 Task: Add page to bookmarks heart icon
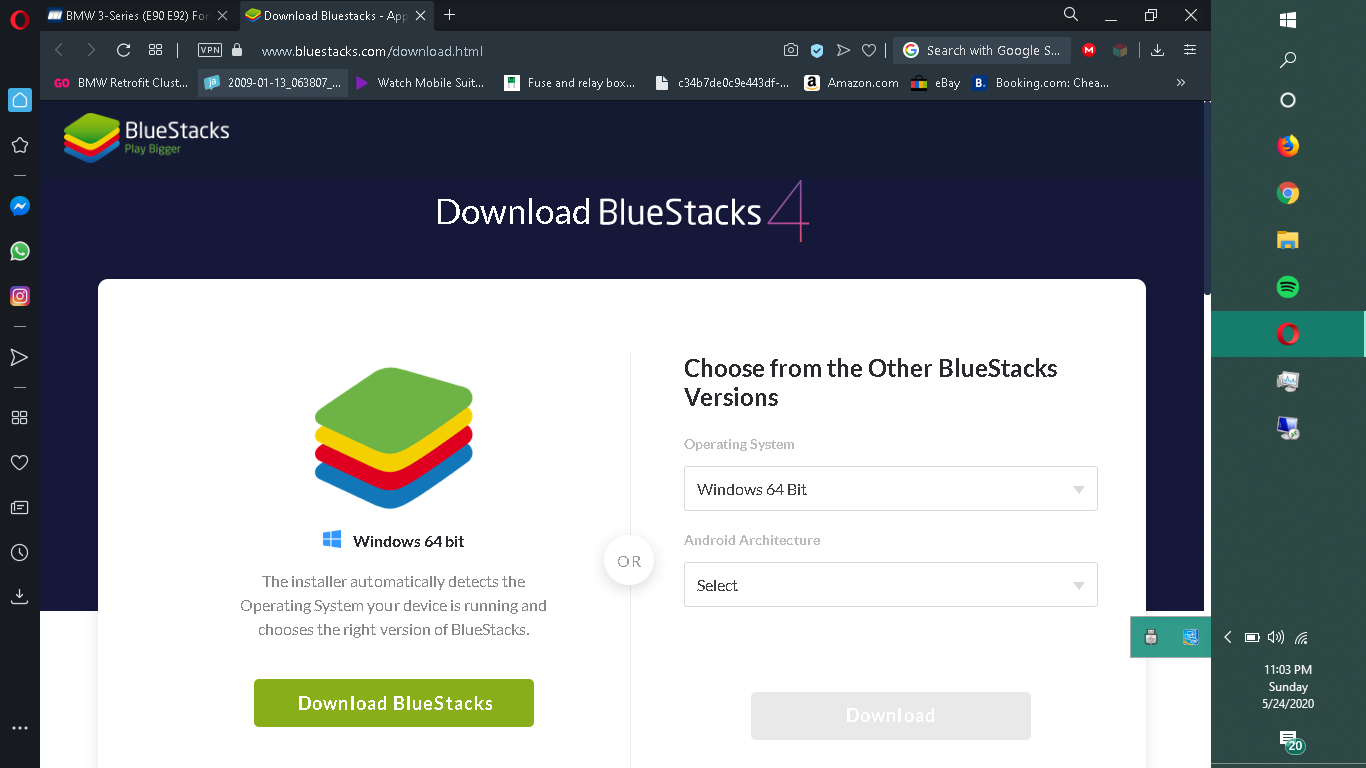click(869, 50)
